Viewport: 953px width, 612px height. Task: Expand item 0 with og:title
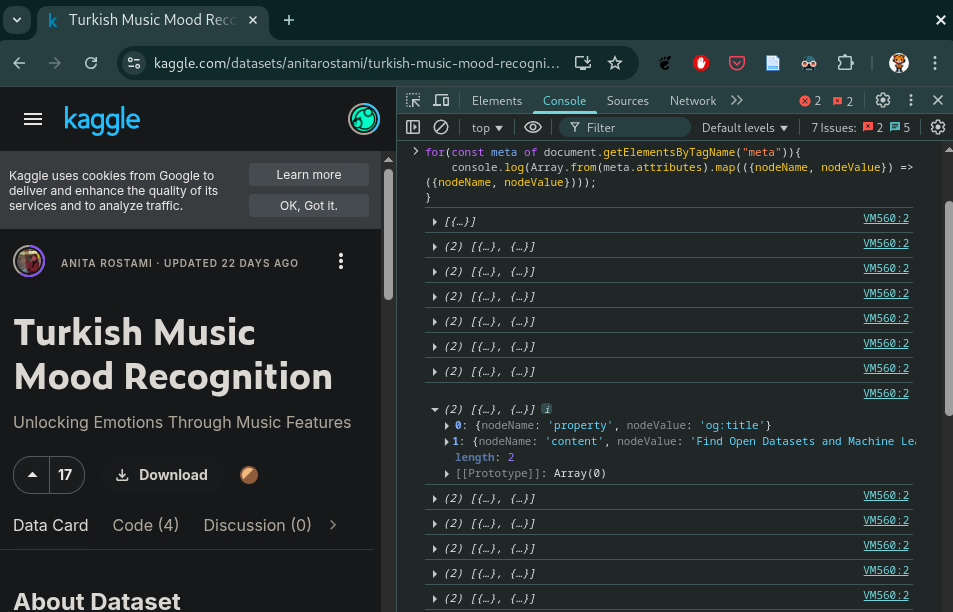click(x=447, y=425)
